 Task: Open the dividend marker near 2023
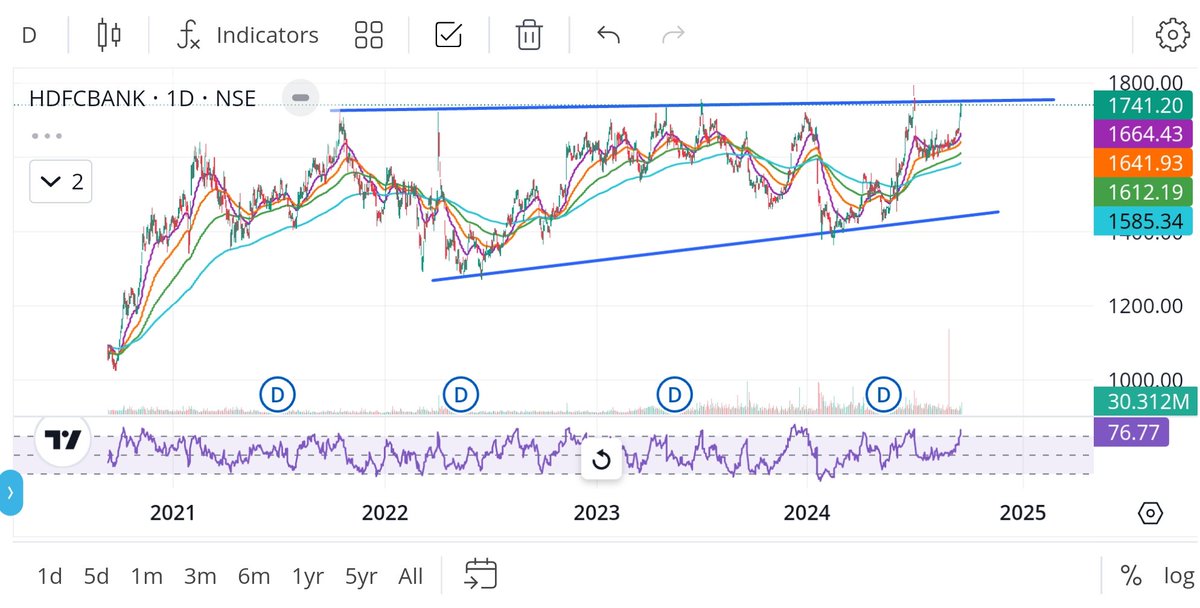674,395
